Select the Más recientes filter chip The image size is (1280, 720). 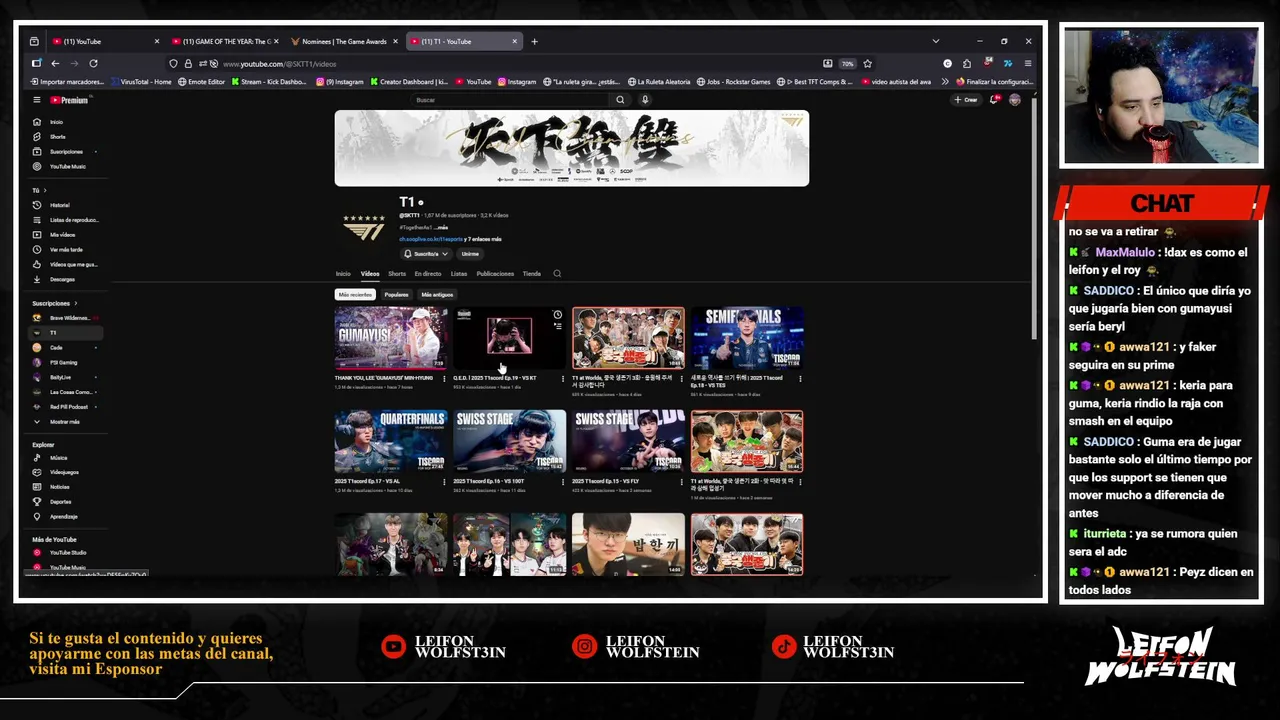355,295
